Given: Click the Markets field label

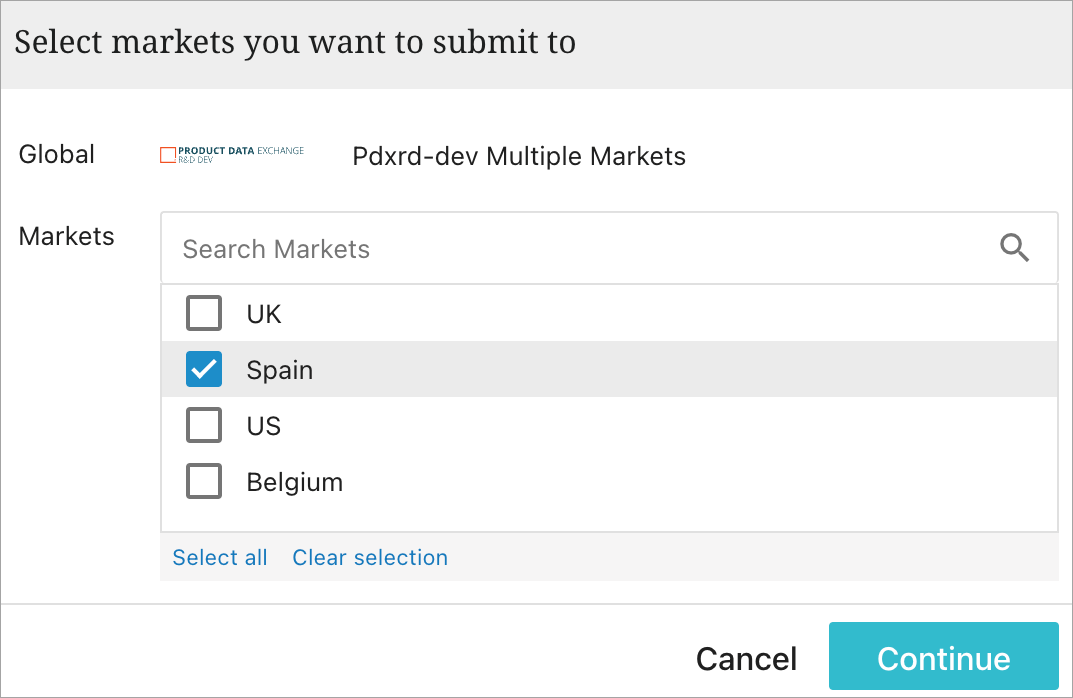Looking at the screenshot, I should pos(67,236).
